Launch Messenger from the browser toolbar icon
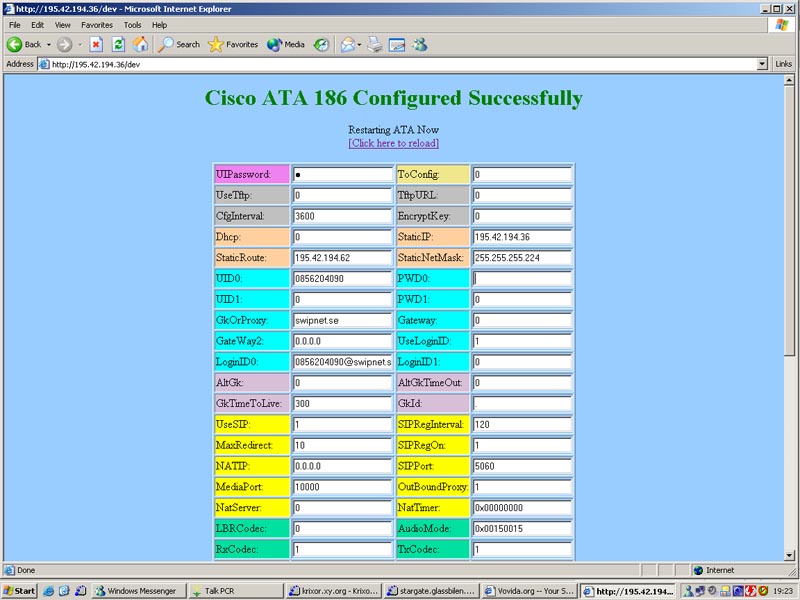Screen dimensions: 800x600 (x=420, y=45)
